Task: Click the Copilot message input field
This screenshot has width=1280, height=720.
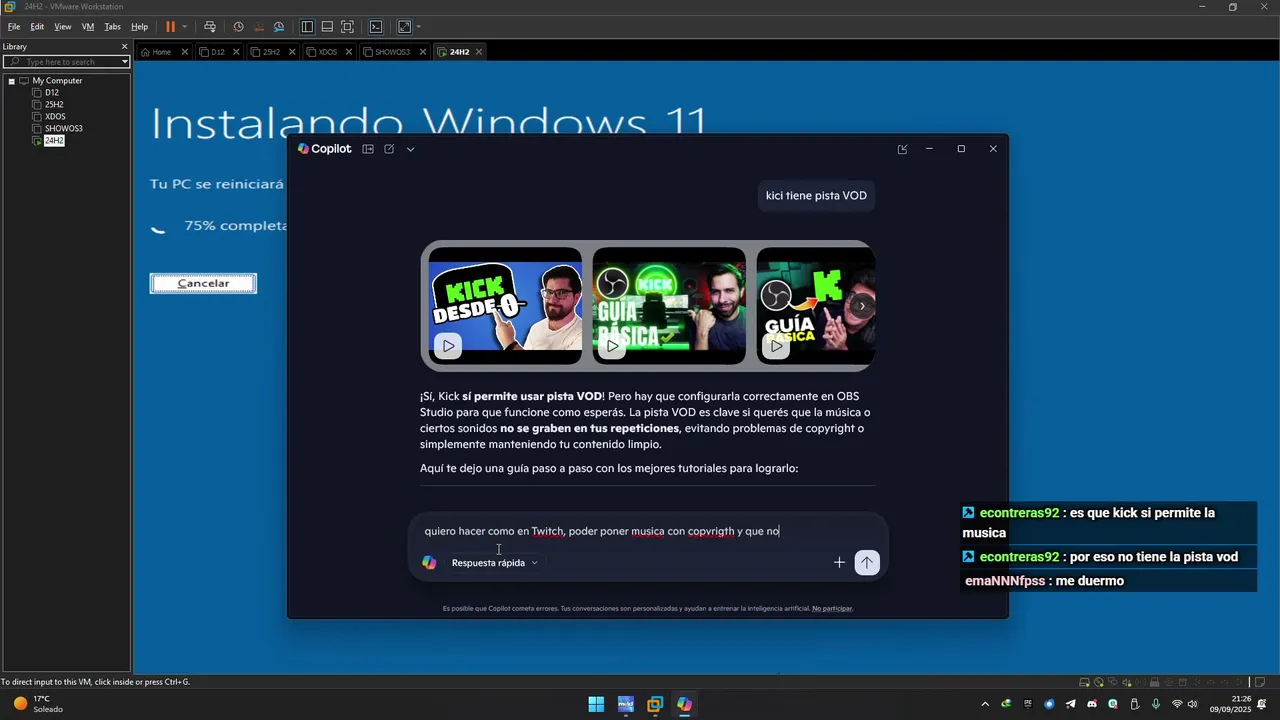Action: coord(648,531)
